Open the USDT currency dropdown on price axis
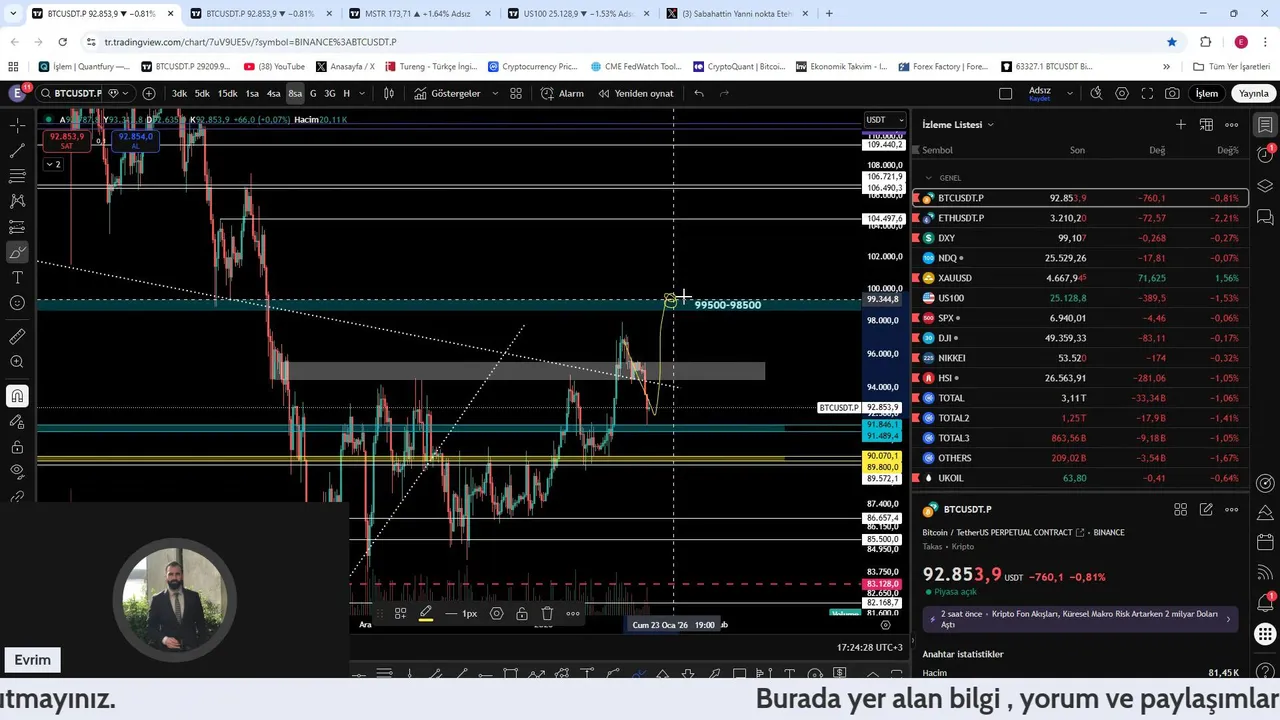This screenshot has height=720, width=1280. coord(886,120)
